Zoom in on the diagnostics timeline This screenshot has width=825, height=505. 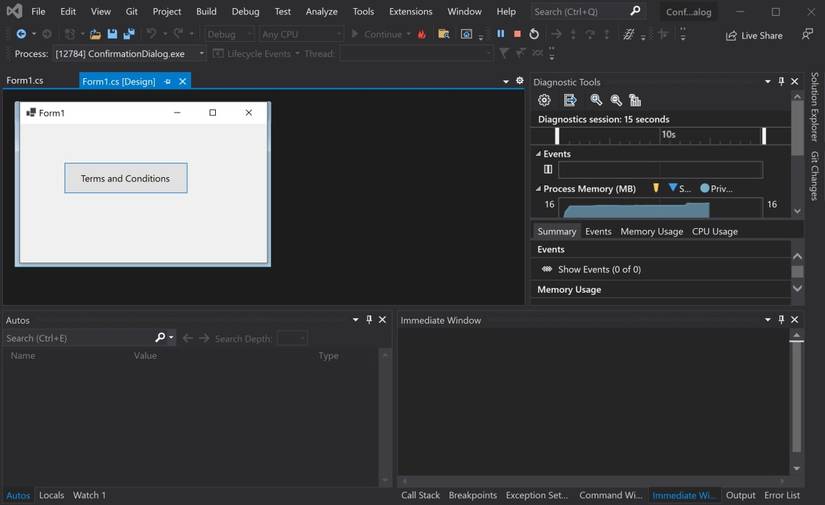click(596, 100)
